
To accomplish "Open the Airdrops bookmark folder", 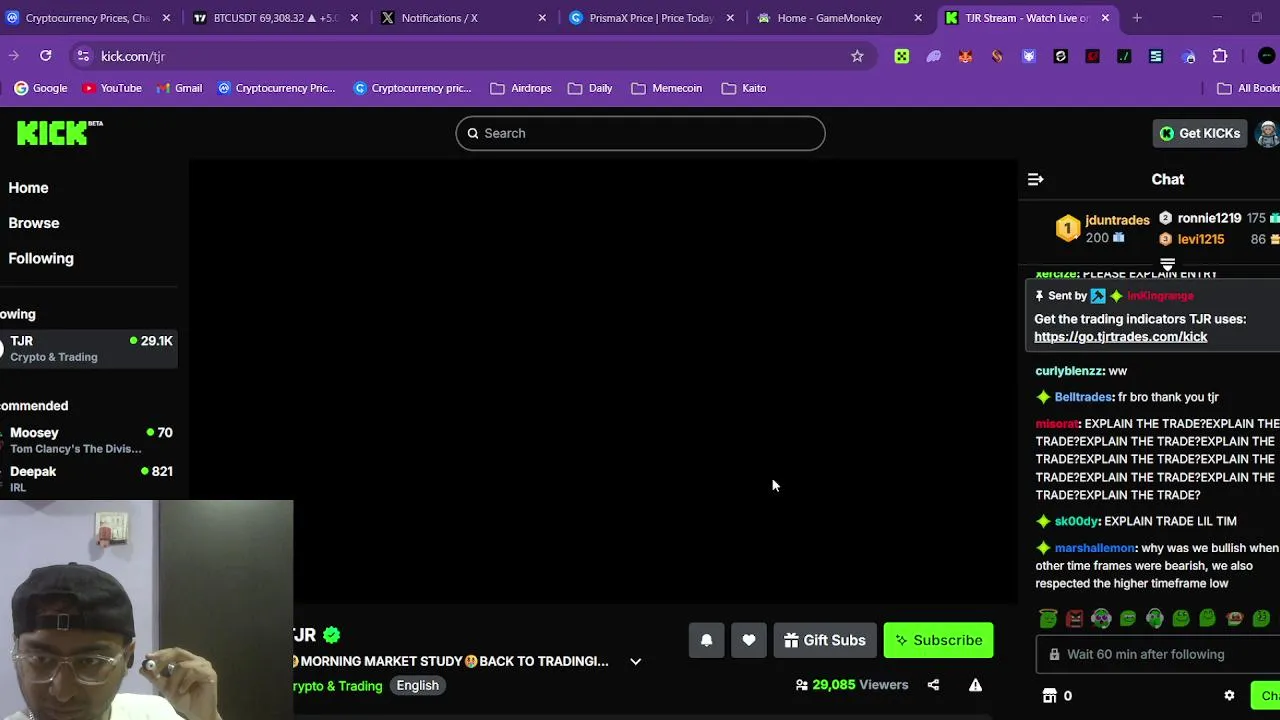I will [x=521, y=88].
